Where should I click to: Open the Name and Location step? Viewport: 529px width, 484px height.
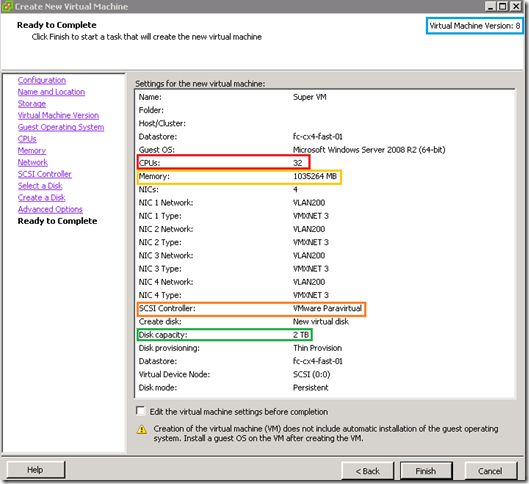click(51, 92)
